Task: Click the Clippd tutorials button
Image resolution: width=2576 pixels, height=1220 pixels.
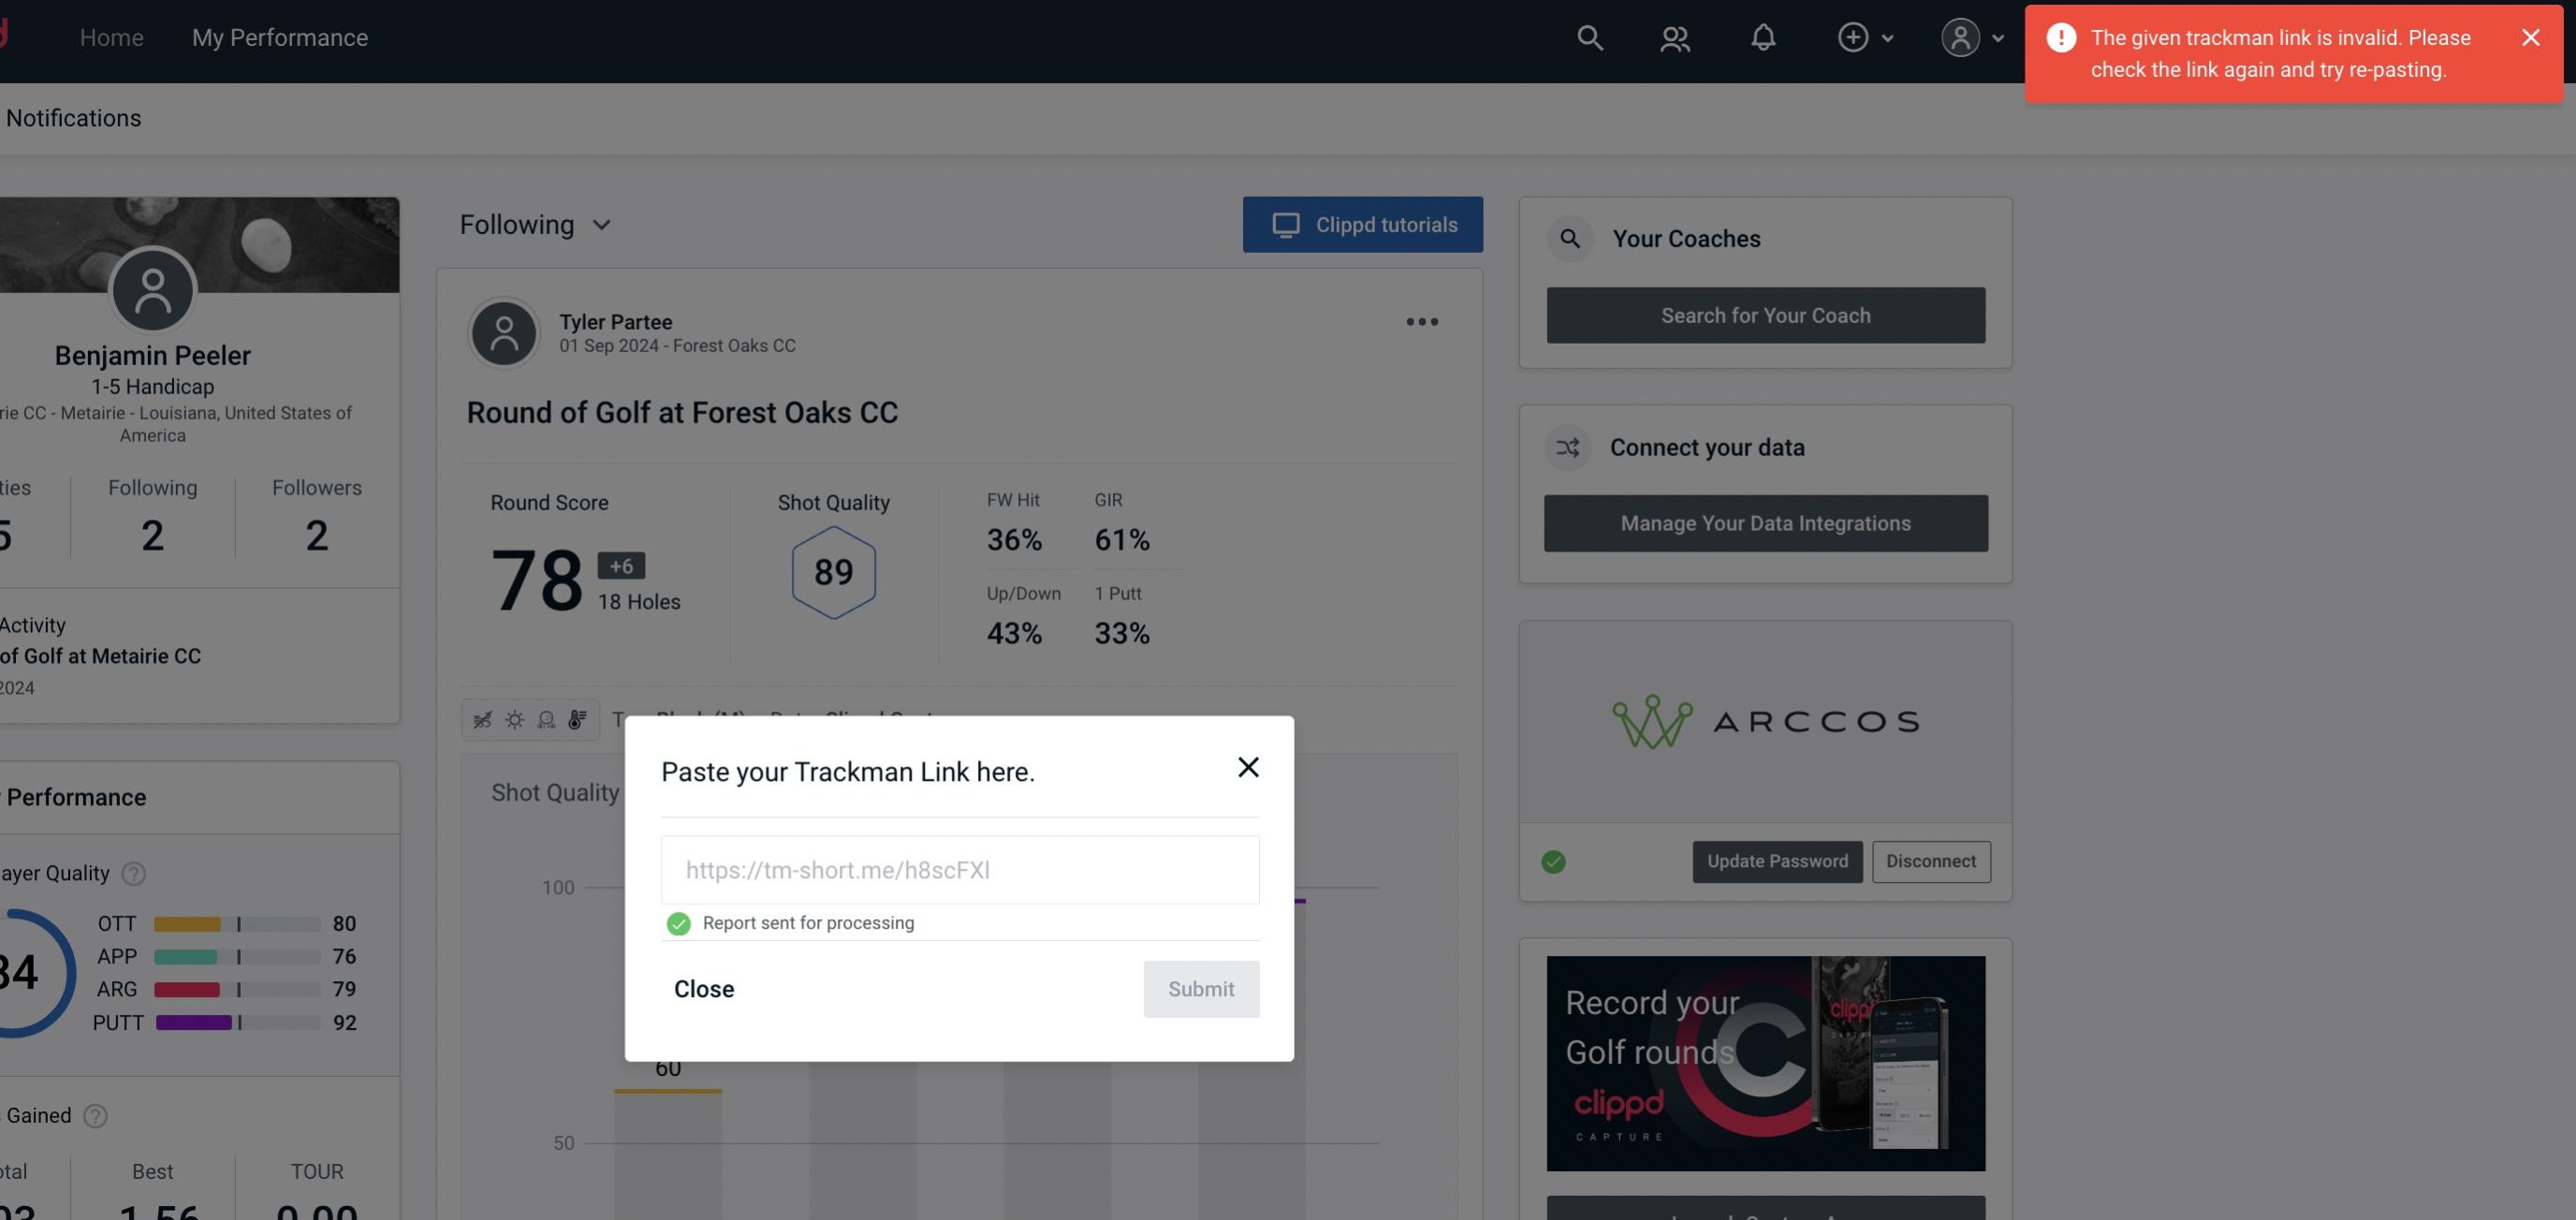Action: click(1364, 224)
